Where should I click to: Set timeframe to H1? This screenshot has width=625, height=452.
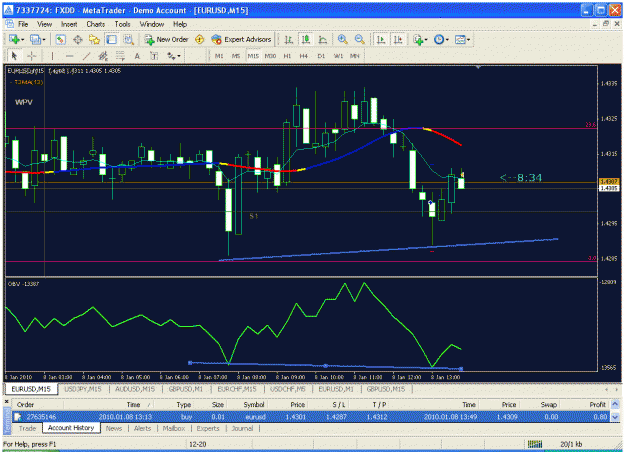[x=287, y=56]
